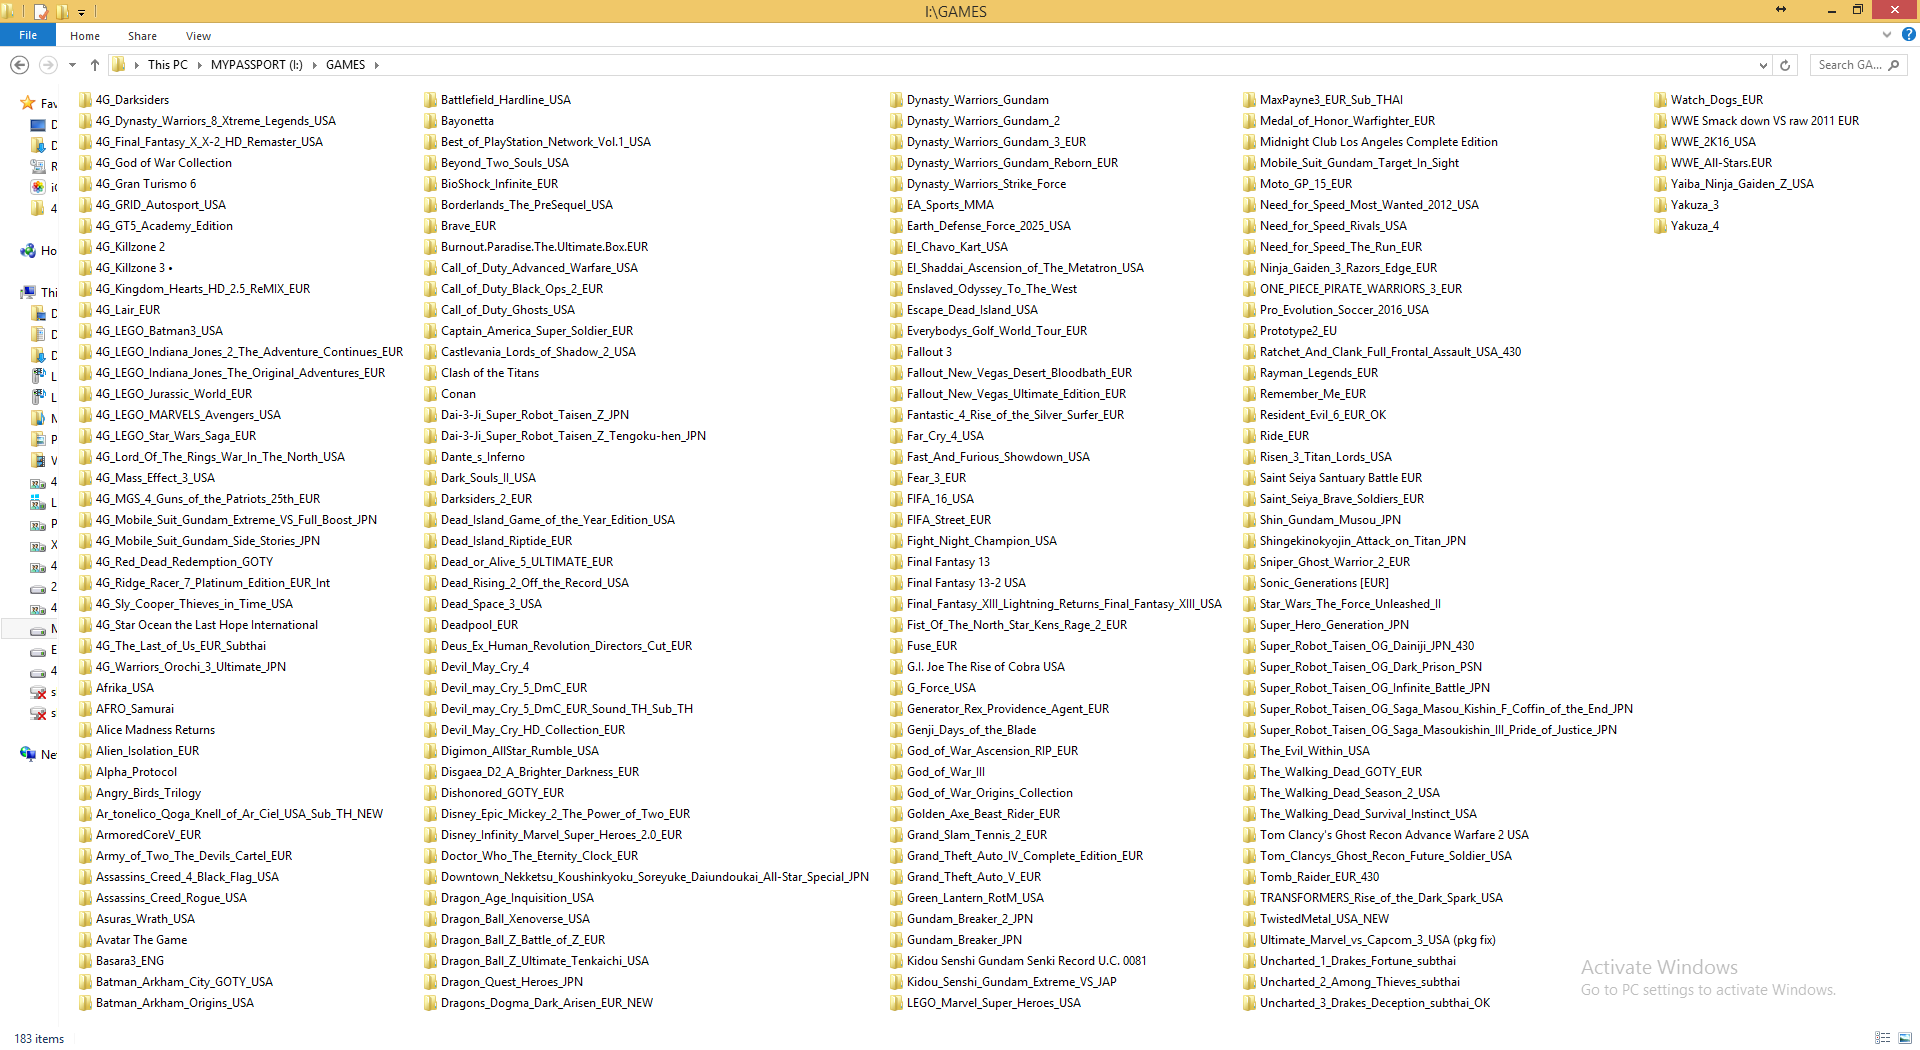Expand the ribbon with the chevron
Screen dimensions: 1920x1050
[x=1887, y=35]
